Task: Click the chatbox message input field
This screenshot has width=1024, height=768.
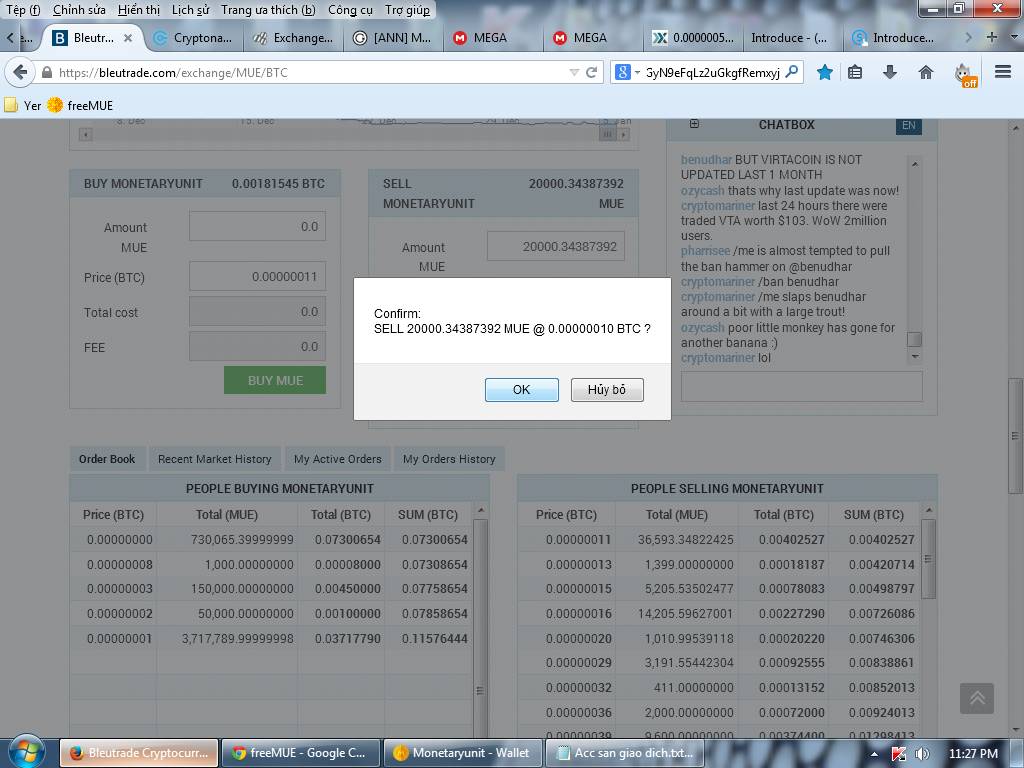Action: 801,387
